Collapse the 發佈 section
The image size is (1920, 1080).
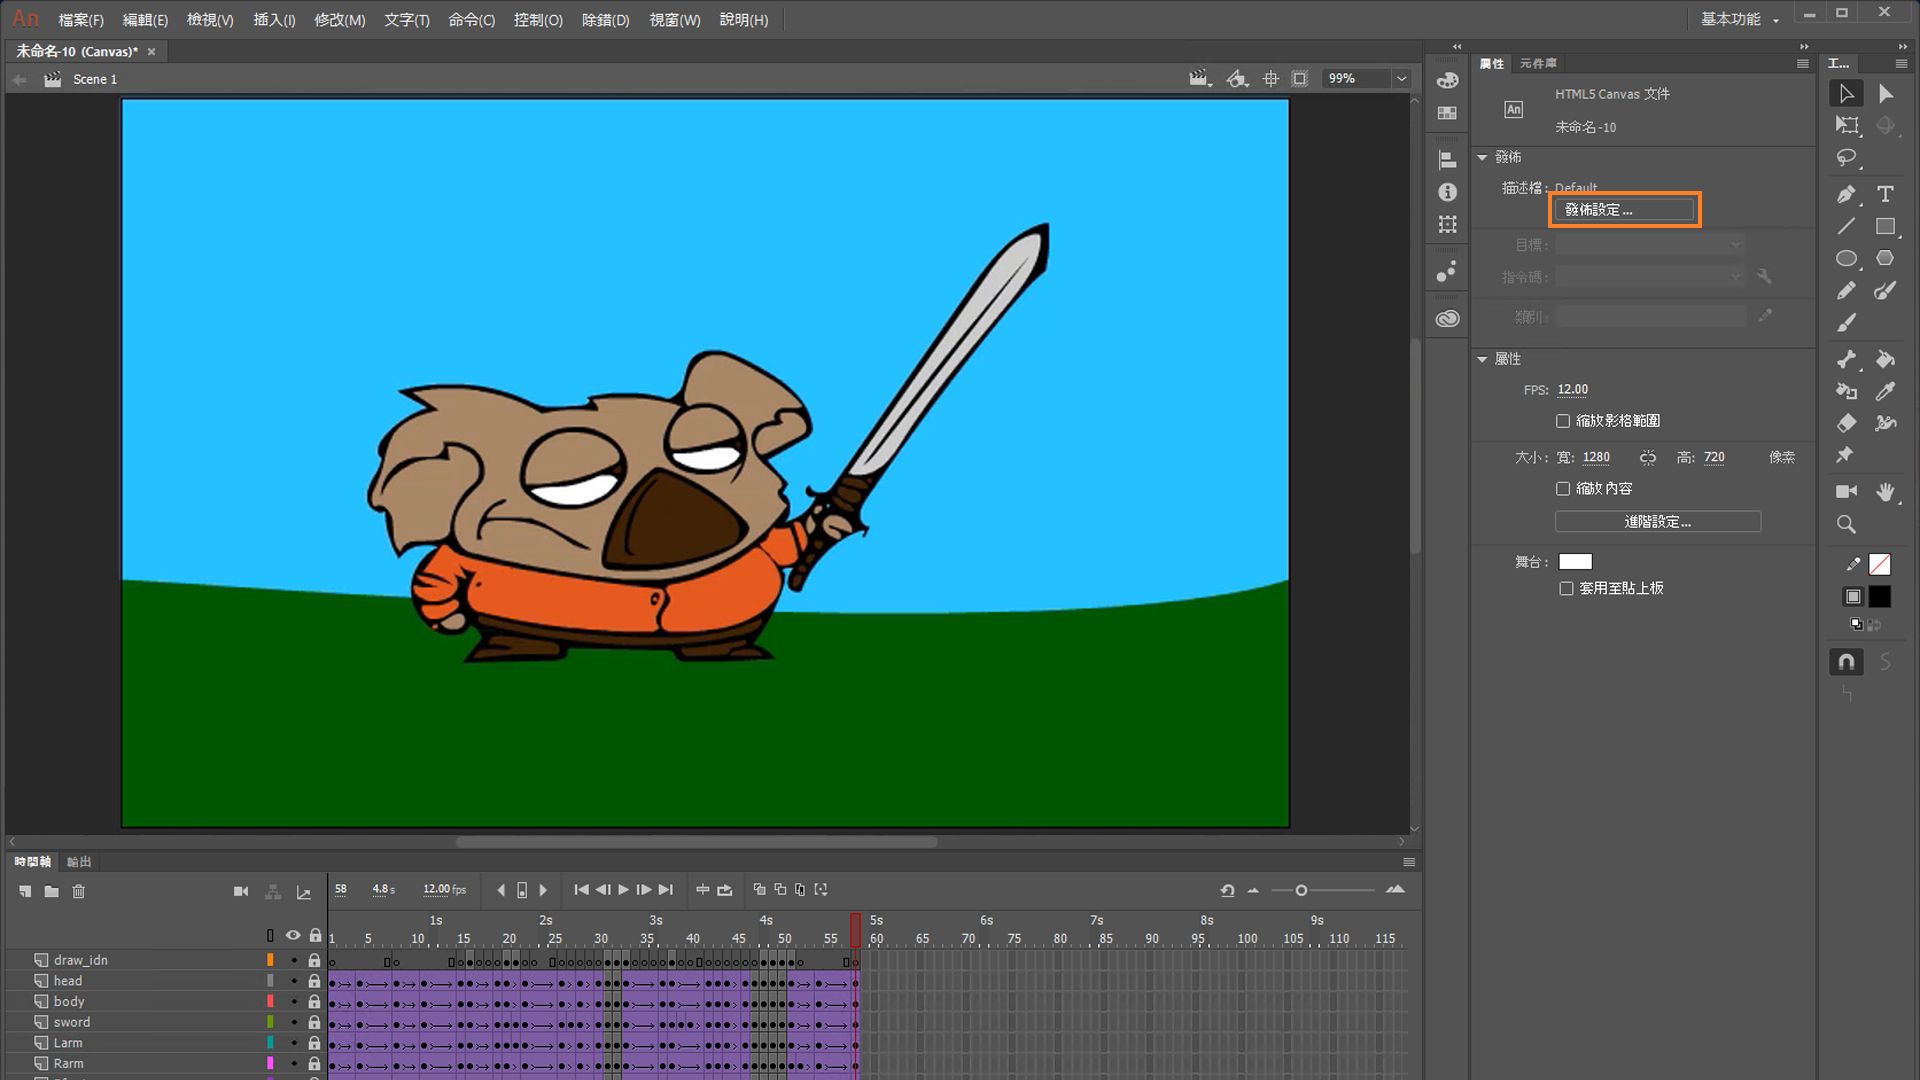tap(1482, 157)
